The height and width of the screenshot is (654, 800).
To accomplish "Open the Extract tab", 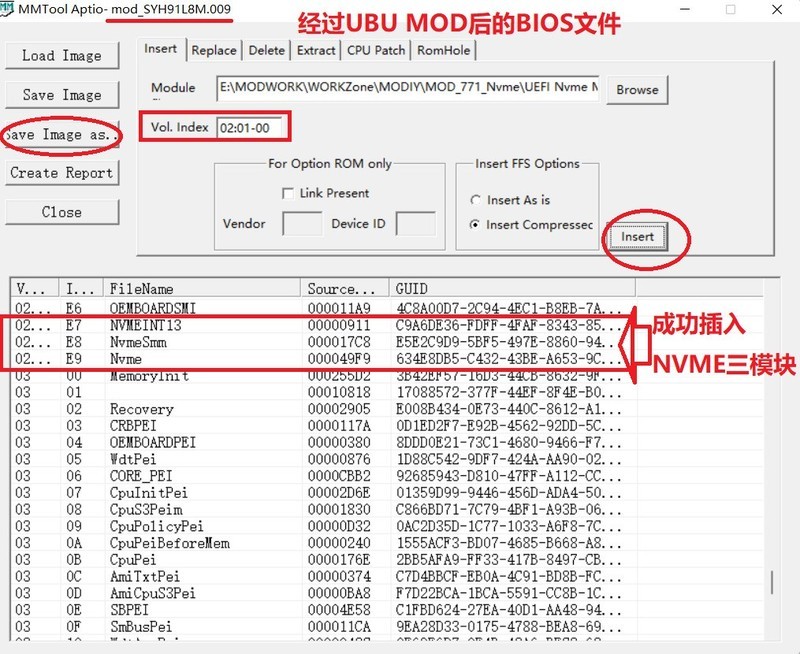I will (315, 50).
